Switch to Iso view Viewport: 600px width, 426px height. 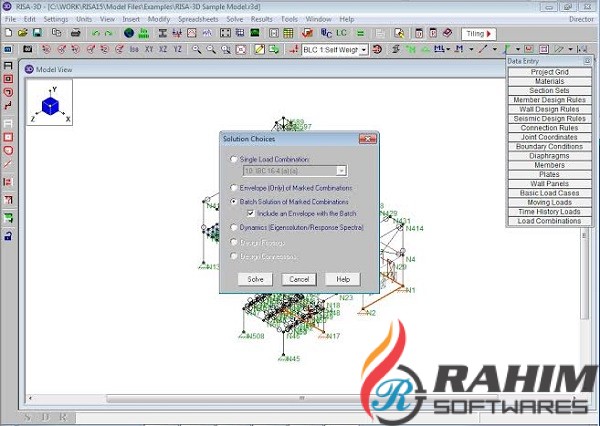(x=134, y=49)
